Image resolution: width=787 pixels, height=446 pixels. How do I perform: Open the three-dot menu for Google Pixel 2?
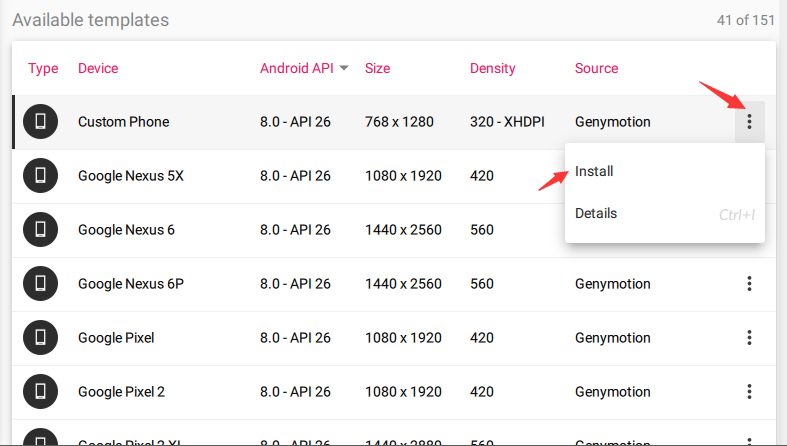tap(749, 391)
